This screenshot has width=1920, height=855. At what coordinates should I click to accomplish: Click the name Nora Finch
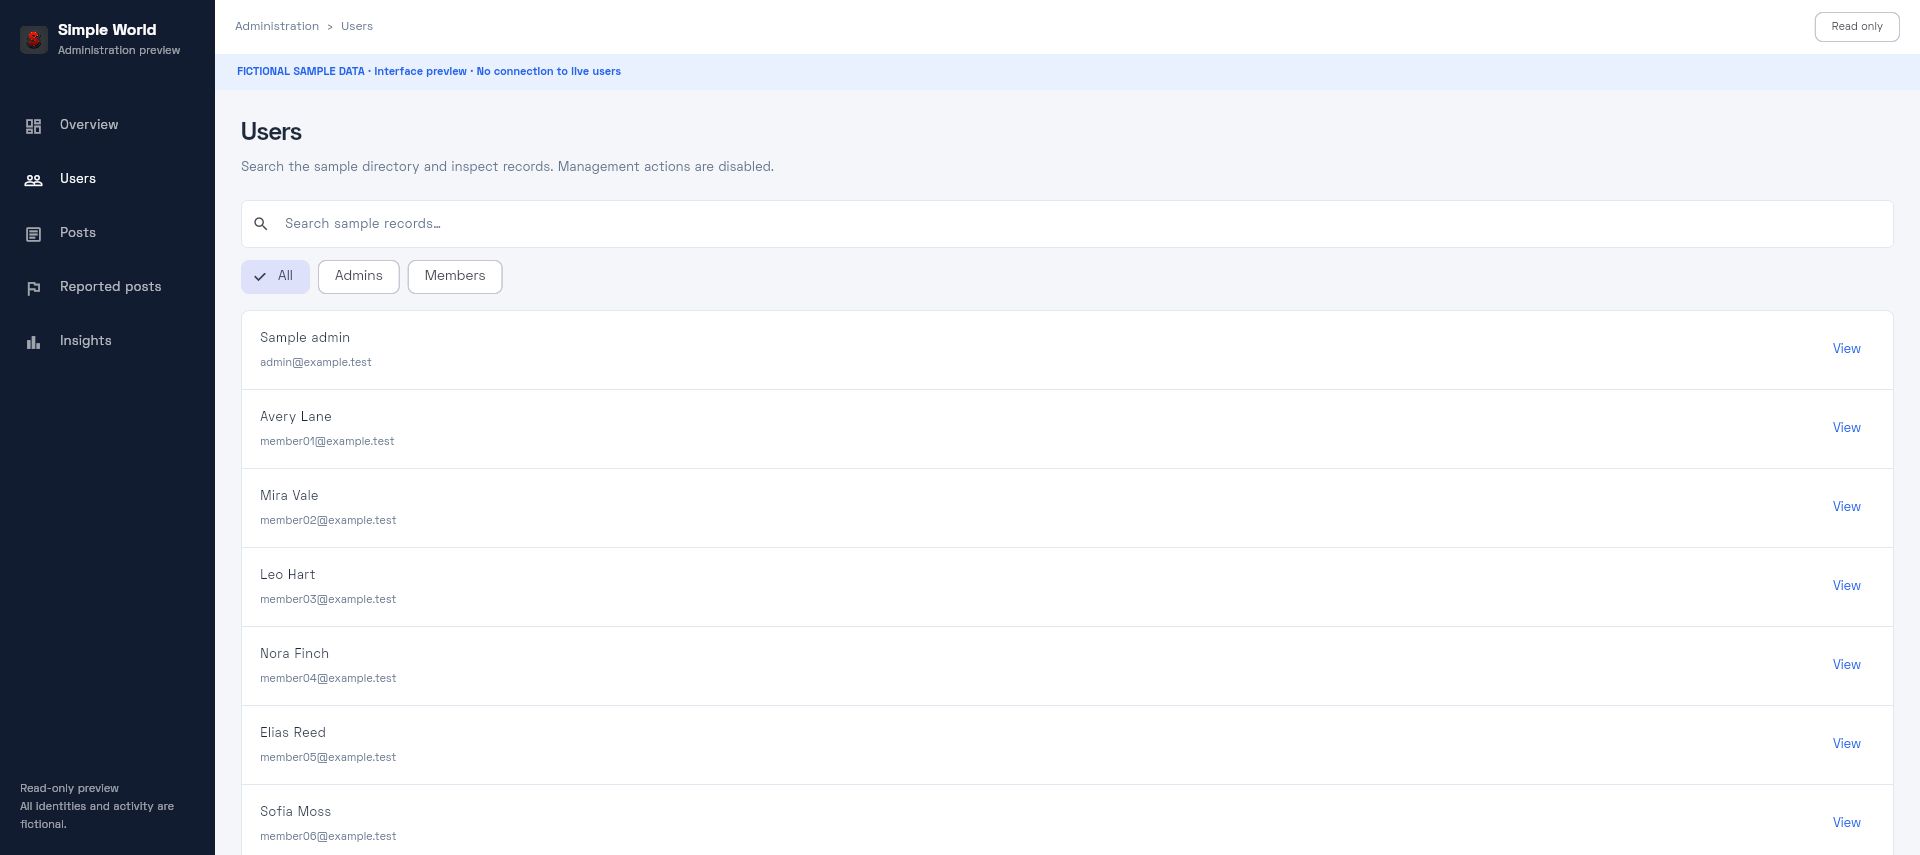[x=294, y=654]
